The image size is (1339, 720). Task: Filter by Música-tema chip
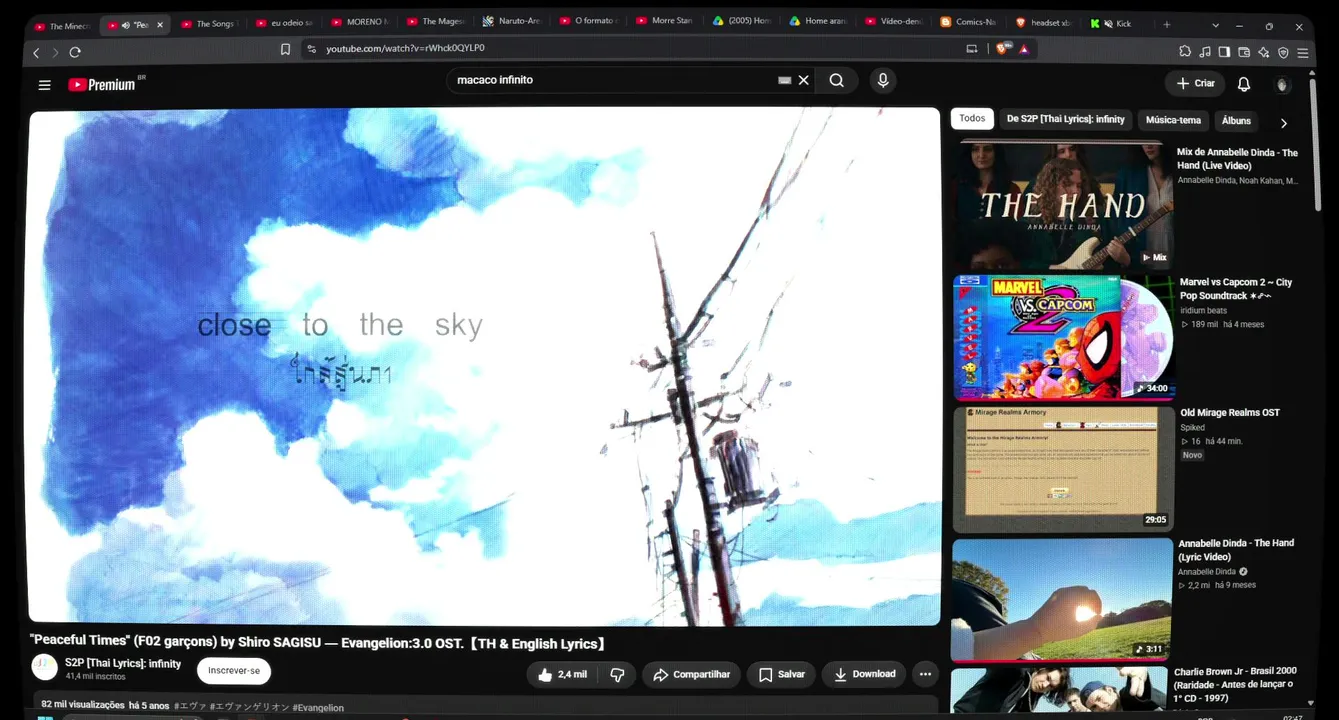(1173, 120)
